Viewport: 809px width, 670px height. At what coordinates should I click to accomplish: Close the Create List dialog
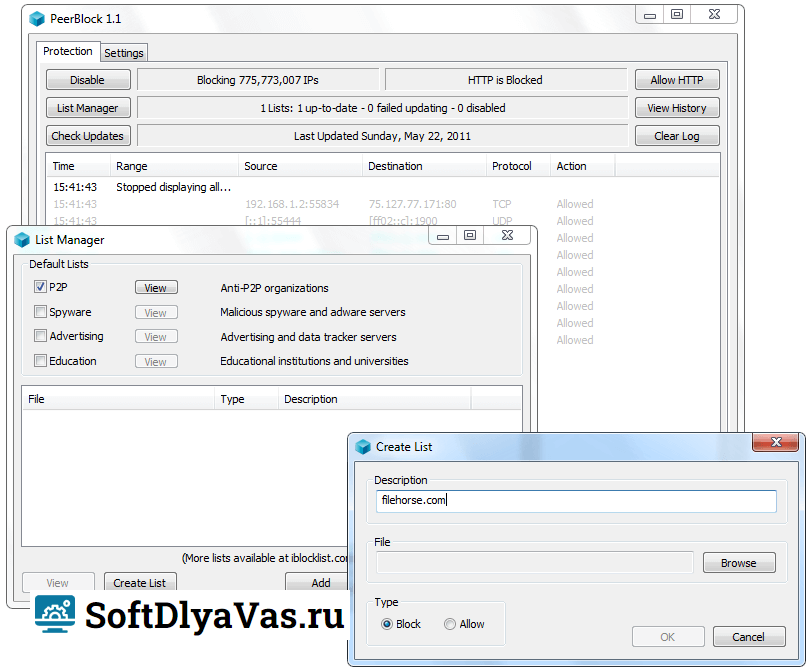coord(775,442)
